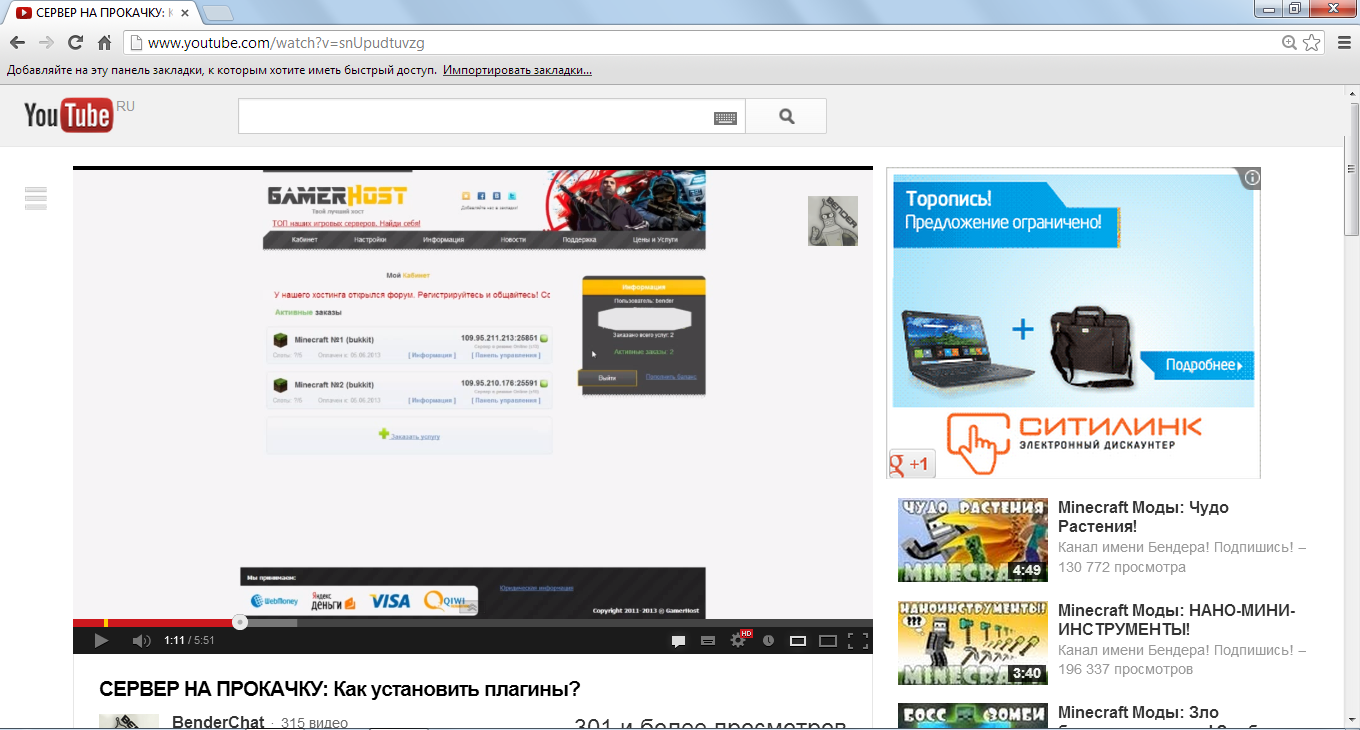Click the 1:11 / 5:51 time display
This screenshot has width=1360, height=730.
(190, 640)
